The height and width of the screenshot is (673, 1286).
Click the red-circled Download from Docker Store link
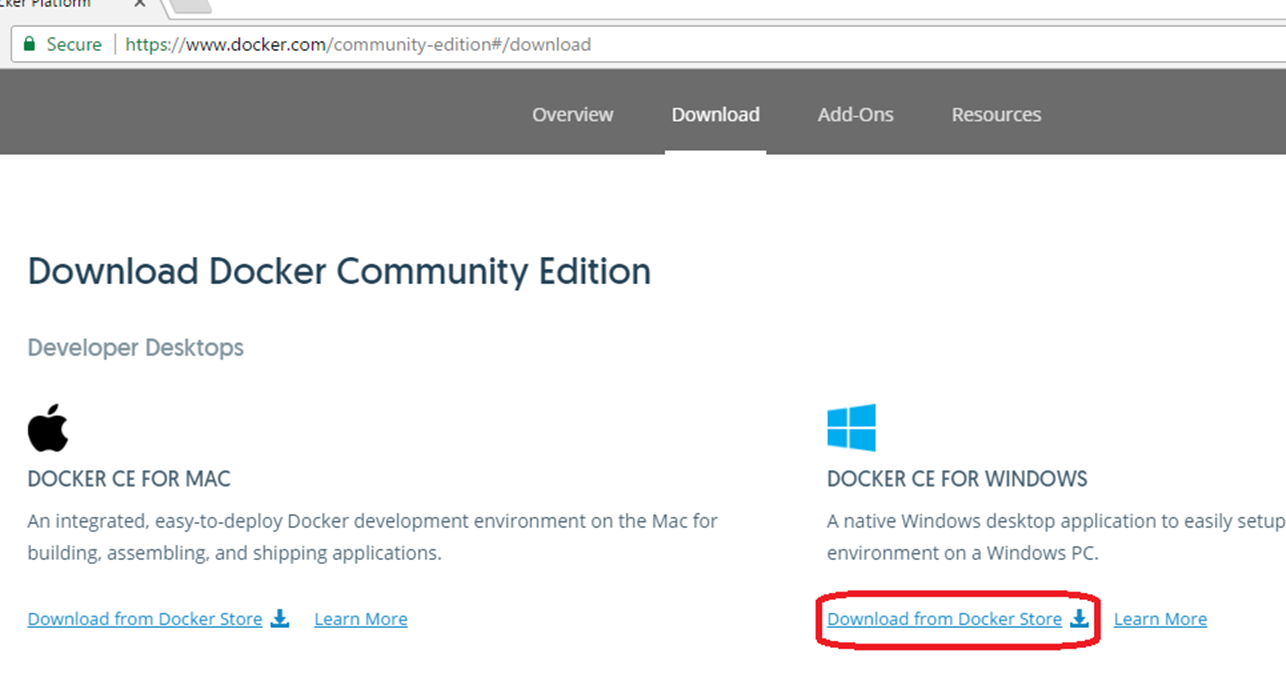click(x=943, y=619)
